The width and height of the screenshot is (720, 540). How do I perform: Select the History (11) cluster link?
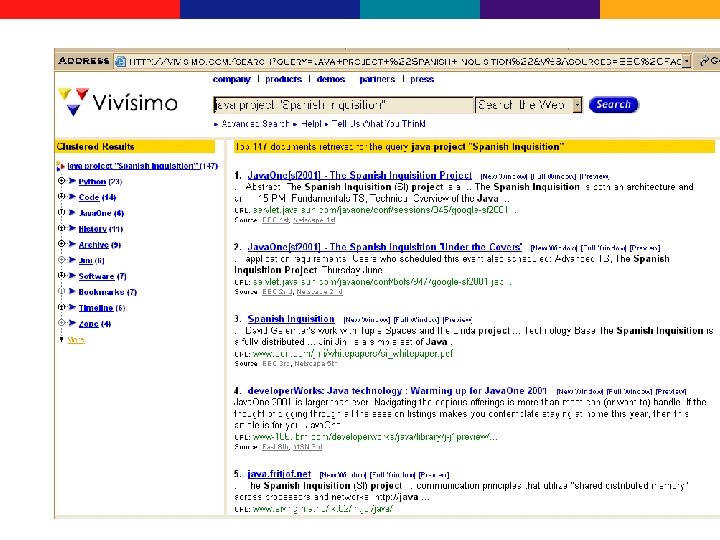[x=101, y=229]
